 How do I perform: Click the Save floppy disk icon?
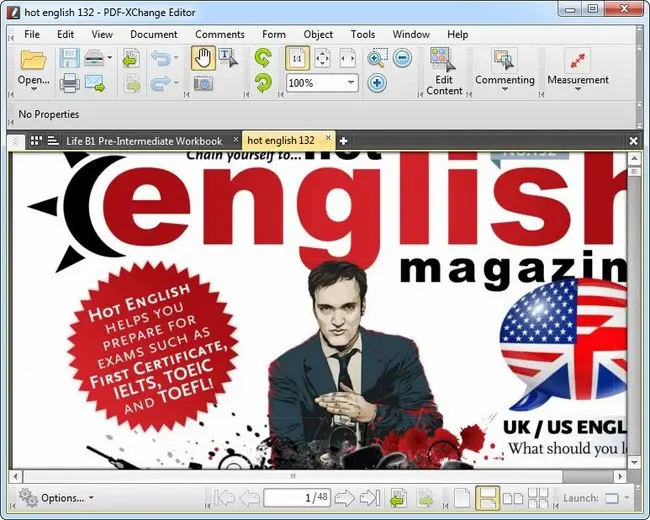[x=69, y=59]
